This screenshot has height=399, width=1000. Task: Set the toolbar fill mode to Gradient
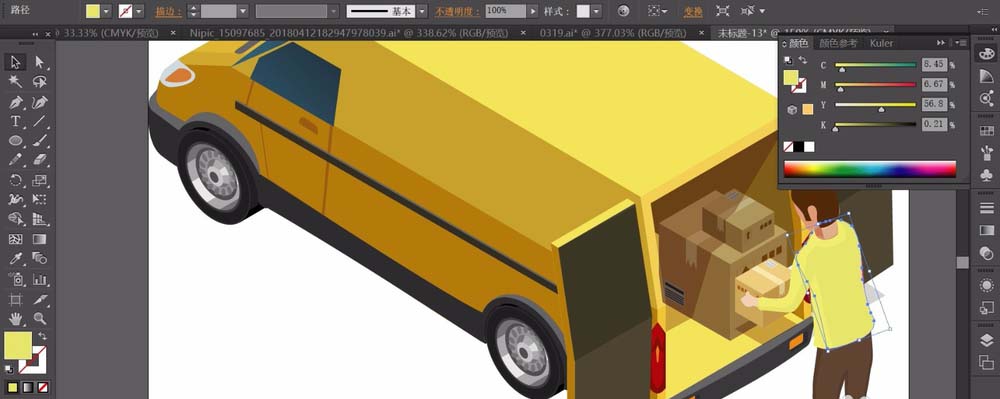click(x=27, y=387)
